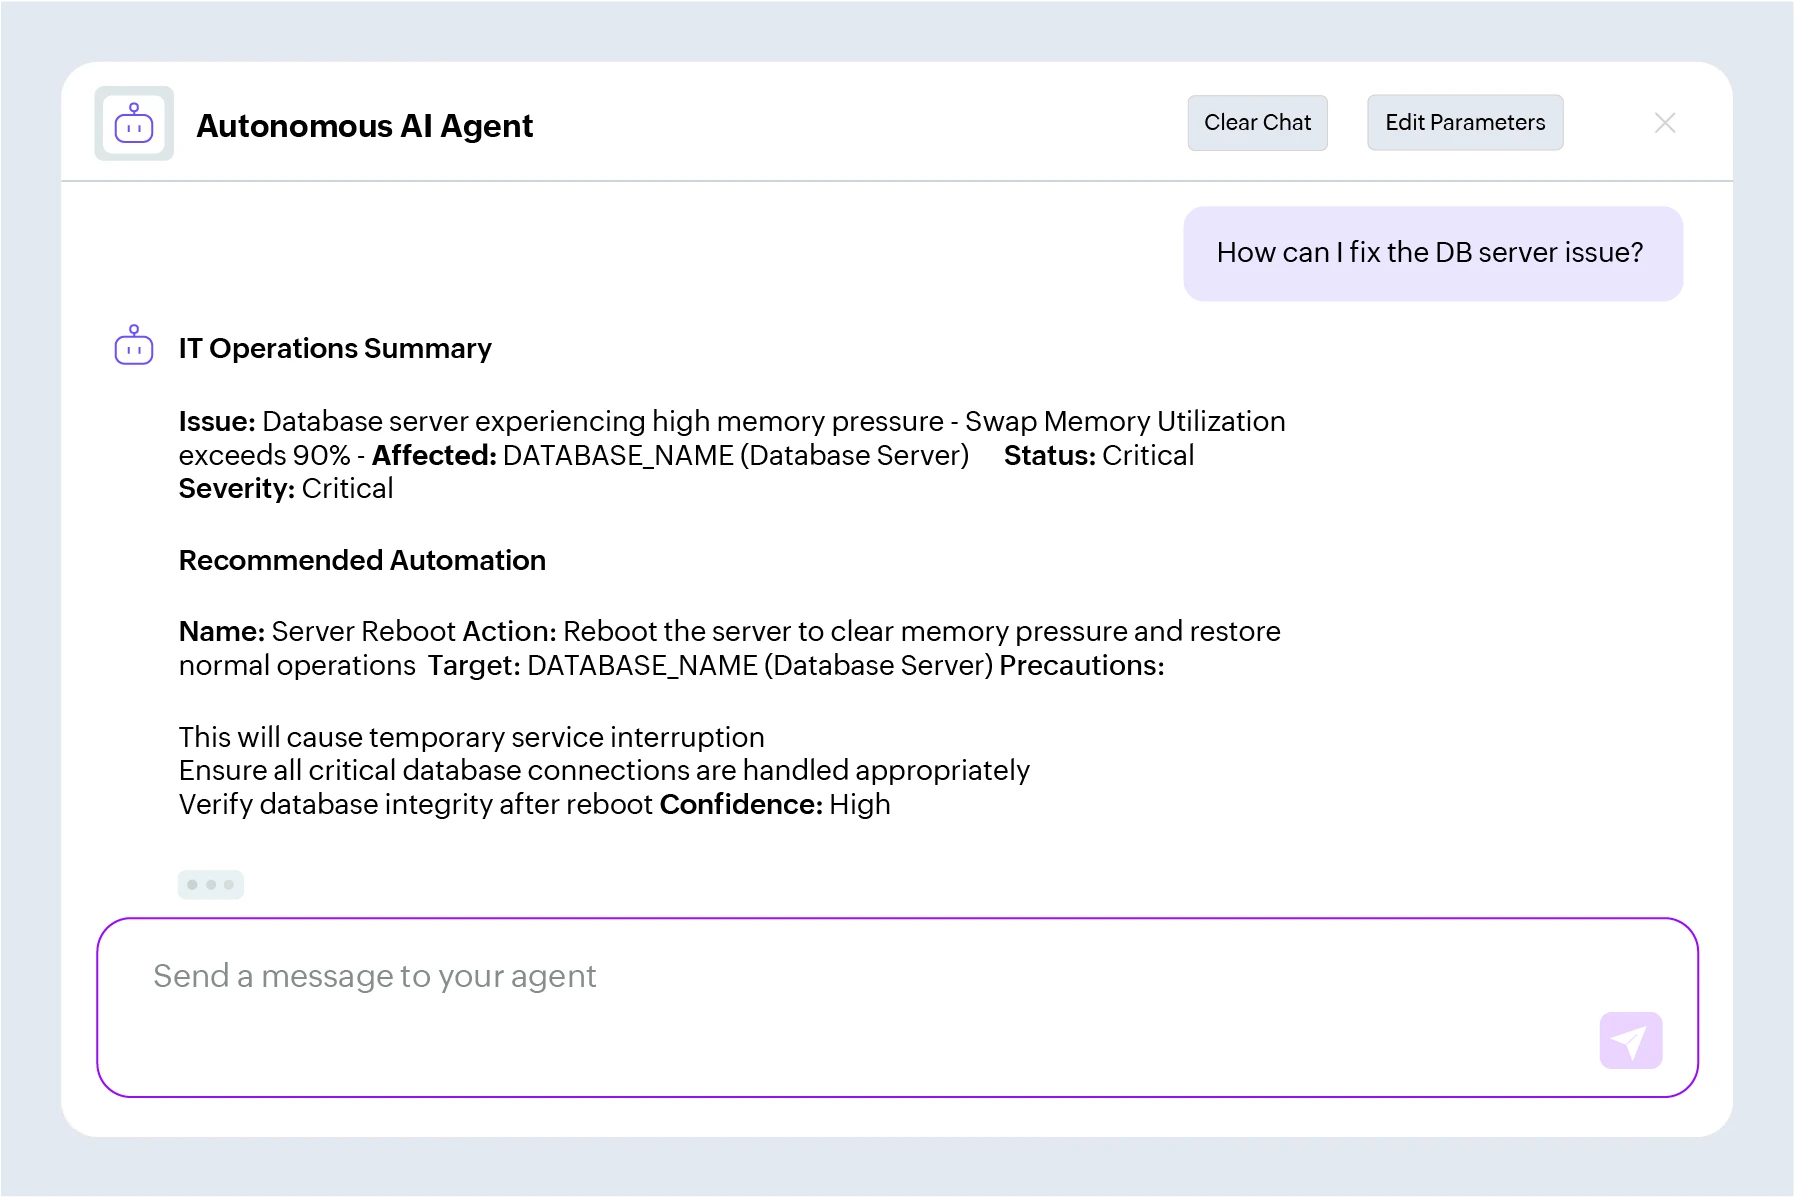Select the 'How can I fix the DB server issue?' message

tap(1432, 253)
